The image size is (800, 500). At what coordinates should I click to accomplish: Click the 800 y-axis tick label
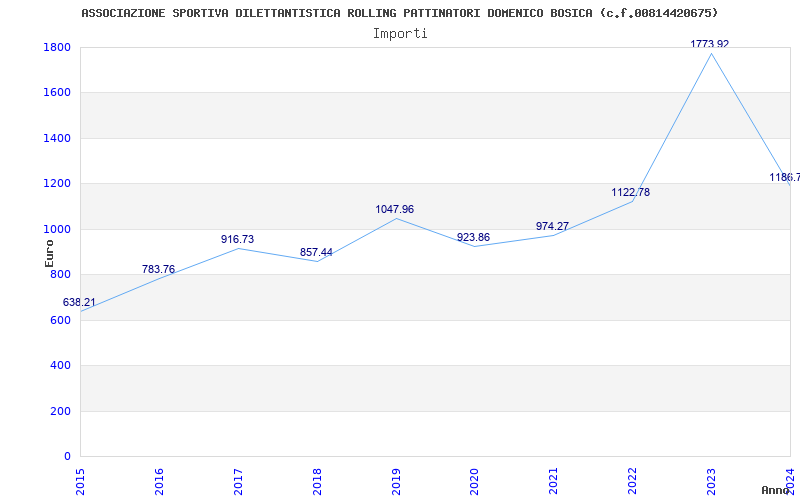click(x=60, y=275)
